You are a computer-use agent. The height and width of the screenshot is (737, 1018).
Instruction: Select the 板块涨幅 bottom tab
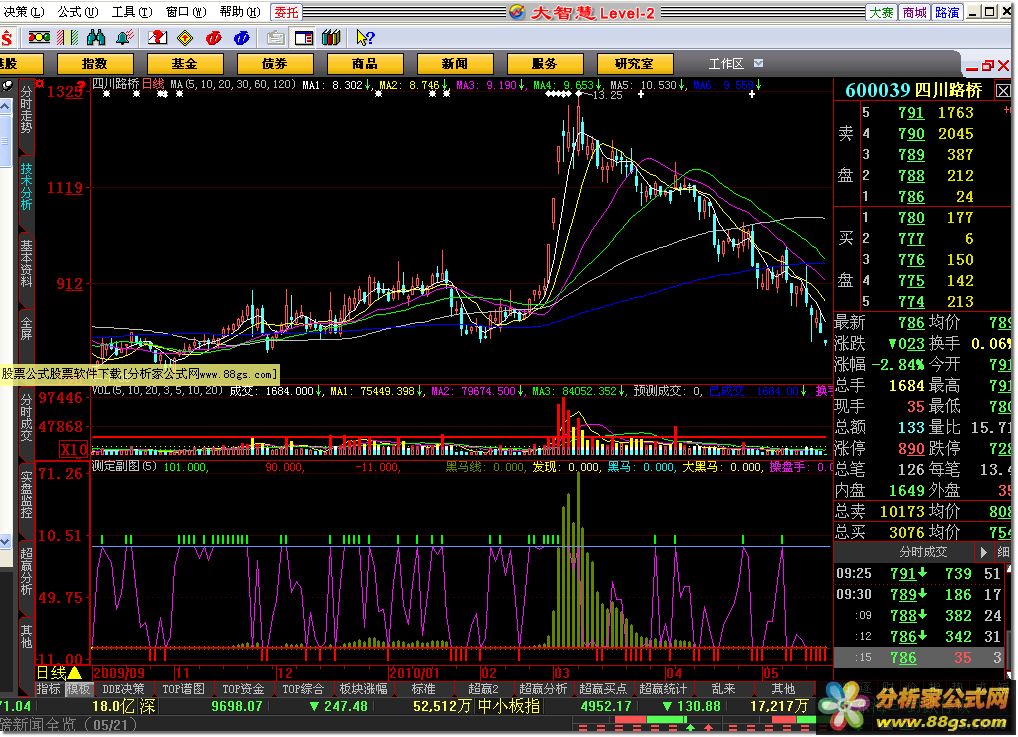pyautogui.click(x=364, y=689)
